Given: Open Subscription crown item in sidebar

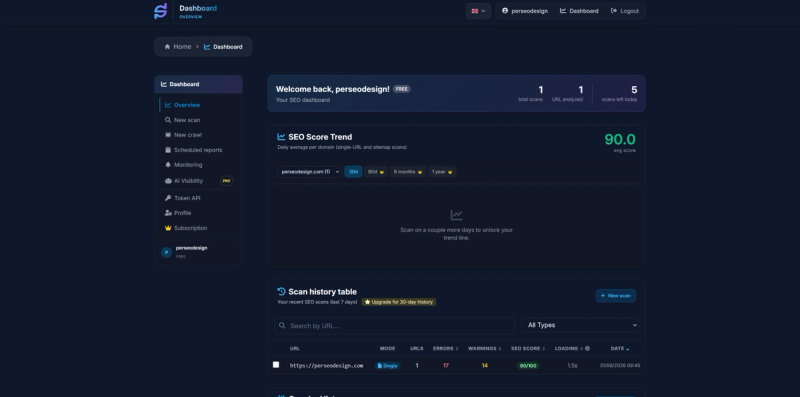Looking at the screenshot, I should coord(186,228).
